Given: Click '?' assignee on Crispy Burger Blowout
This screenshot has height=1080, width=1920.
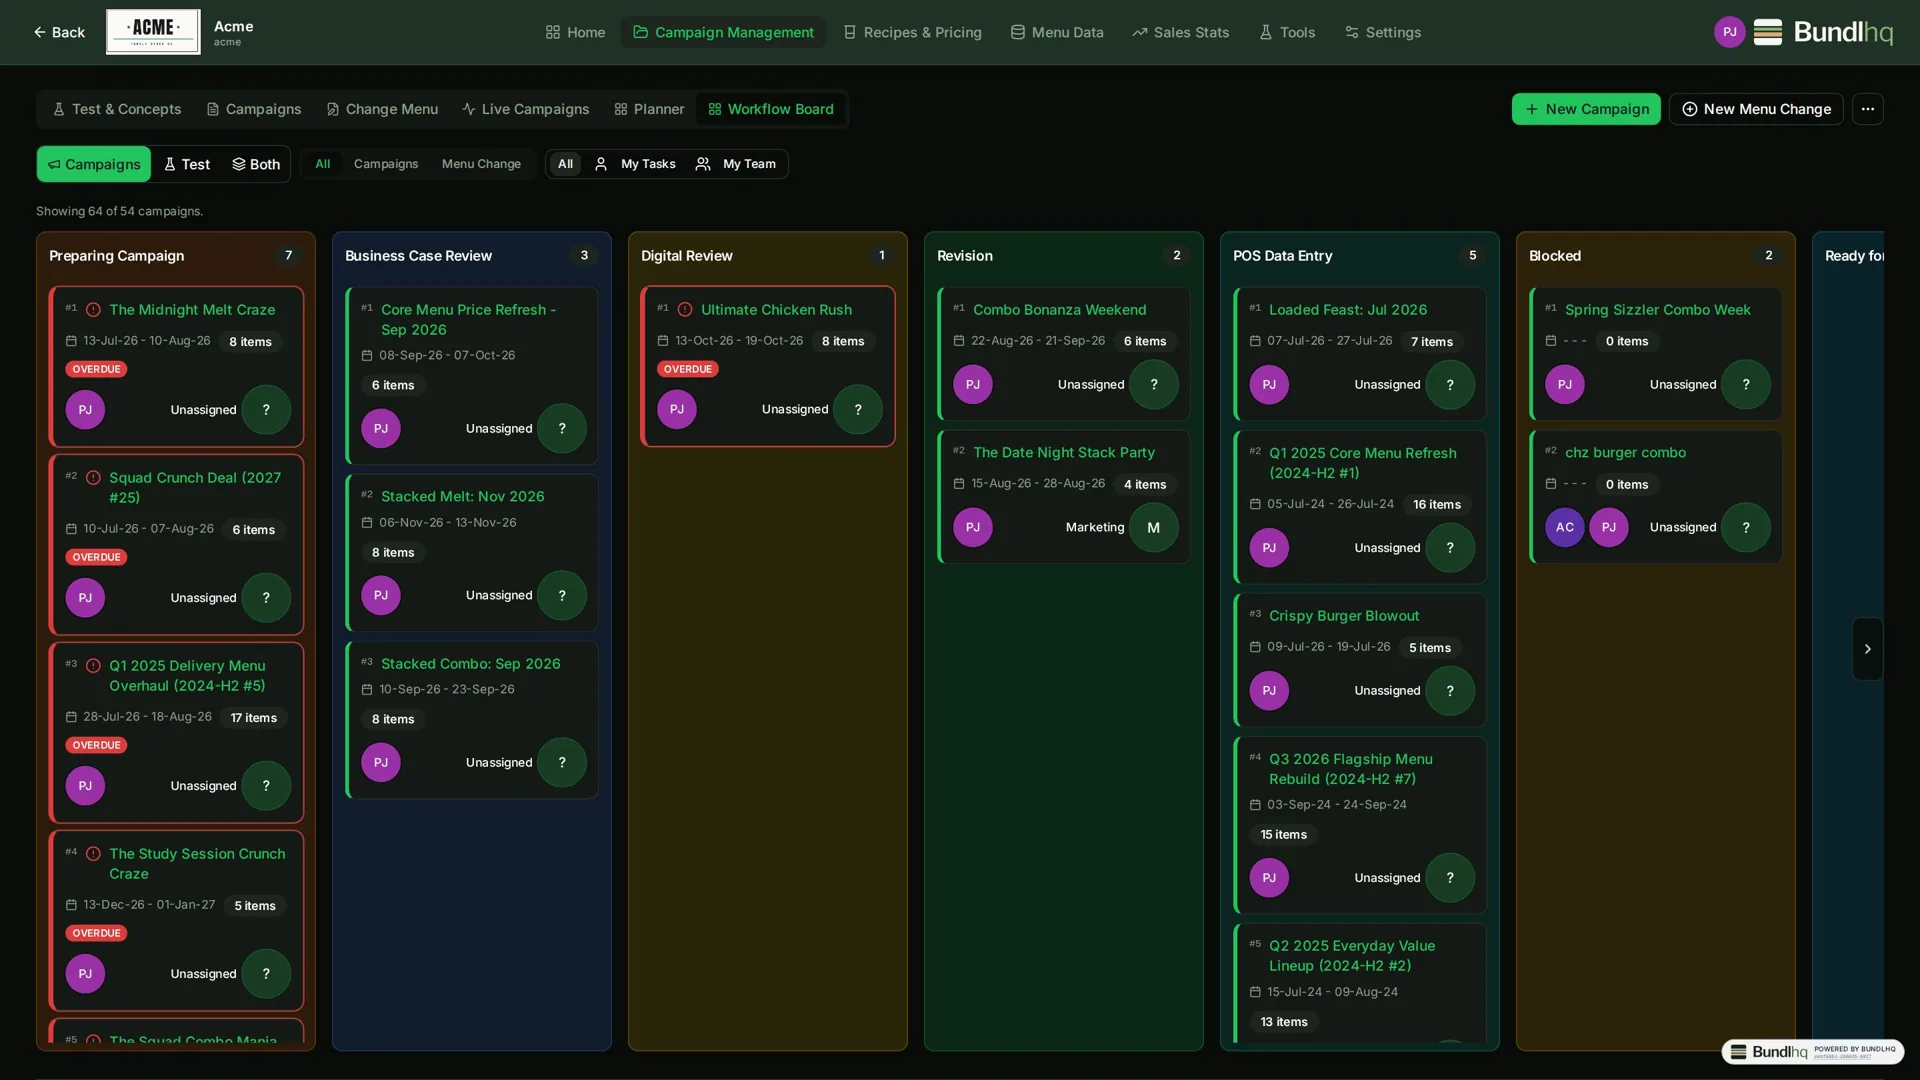Looking at the screenshot, I should pos(1449,691).
